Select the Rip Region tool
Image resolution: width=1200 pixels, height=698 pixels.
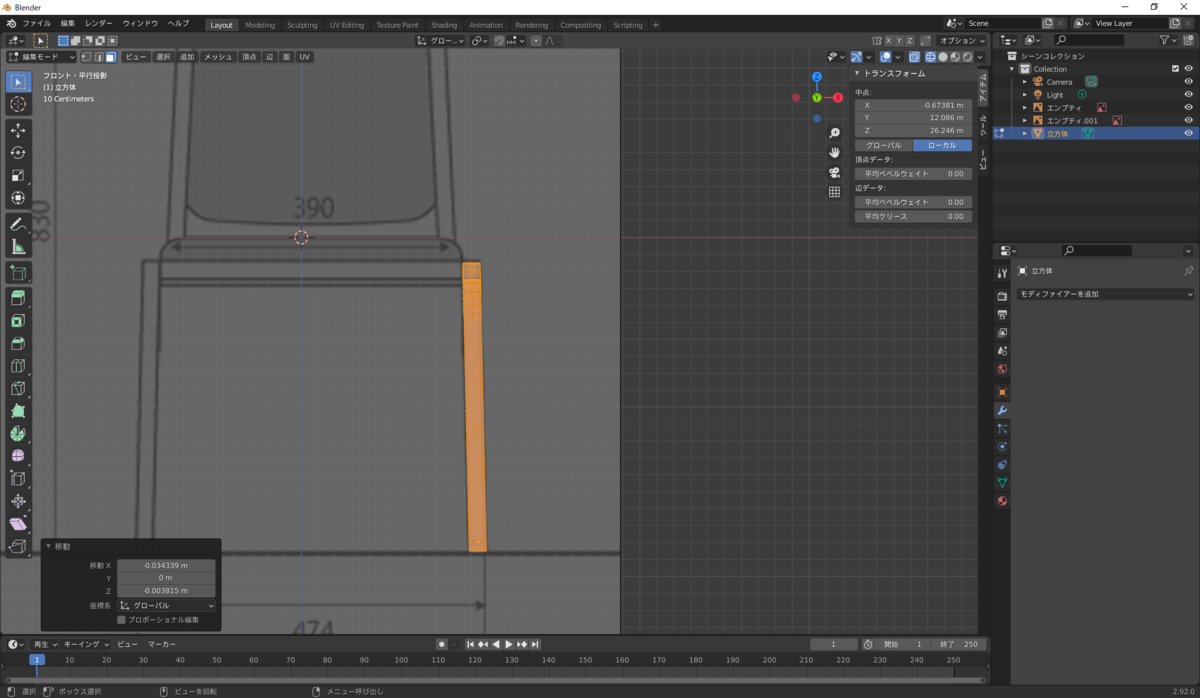pyautogui.click(x=18, y=546)
